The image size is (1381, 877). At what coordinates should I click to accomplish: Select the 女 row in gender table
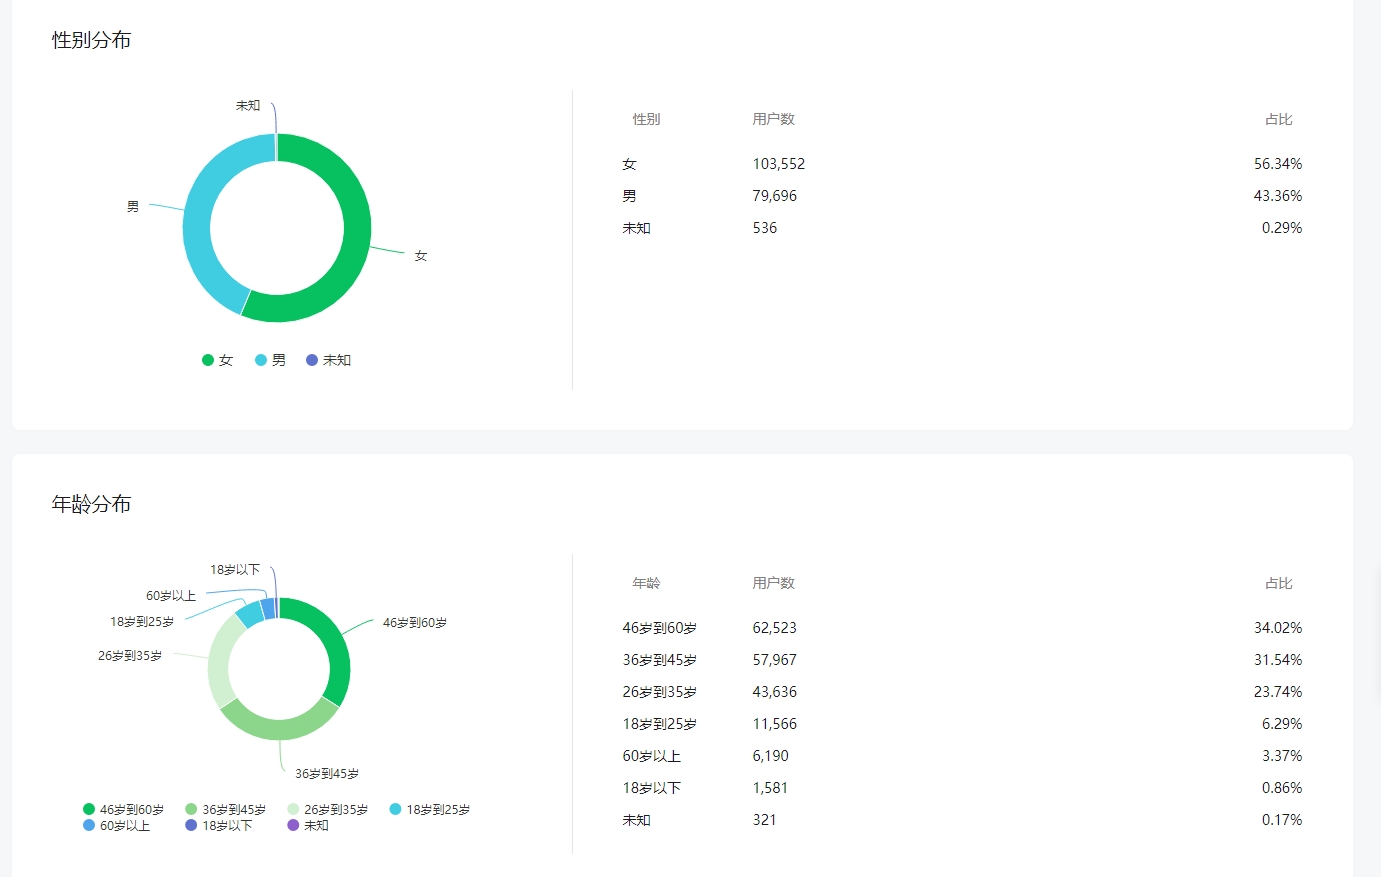pyautogui.click(x=962, y=164)
